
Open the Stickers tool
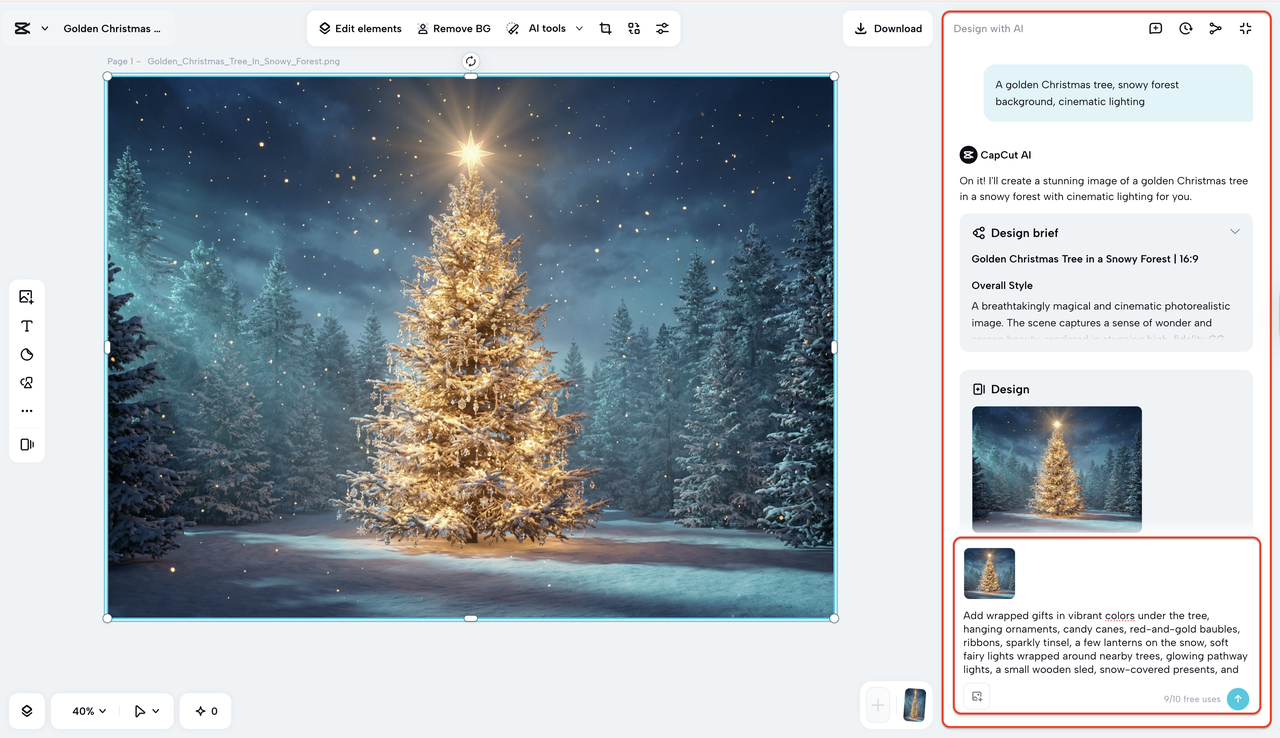(27, 353)
